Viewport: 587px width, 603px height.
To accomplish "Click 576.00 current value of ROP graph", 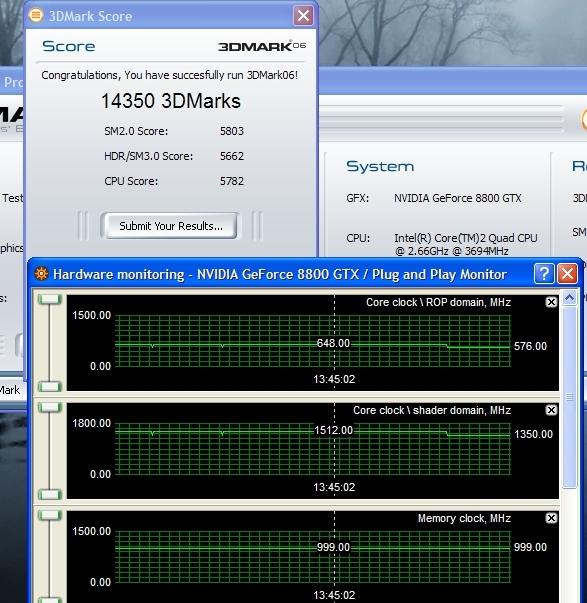I will [530, 346].
